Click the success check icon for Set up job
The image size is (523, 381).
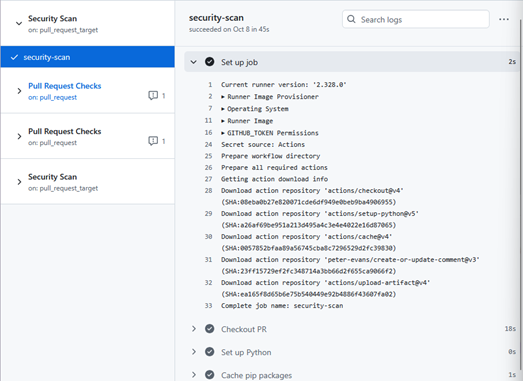click(x=209, y=62)
